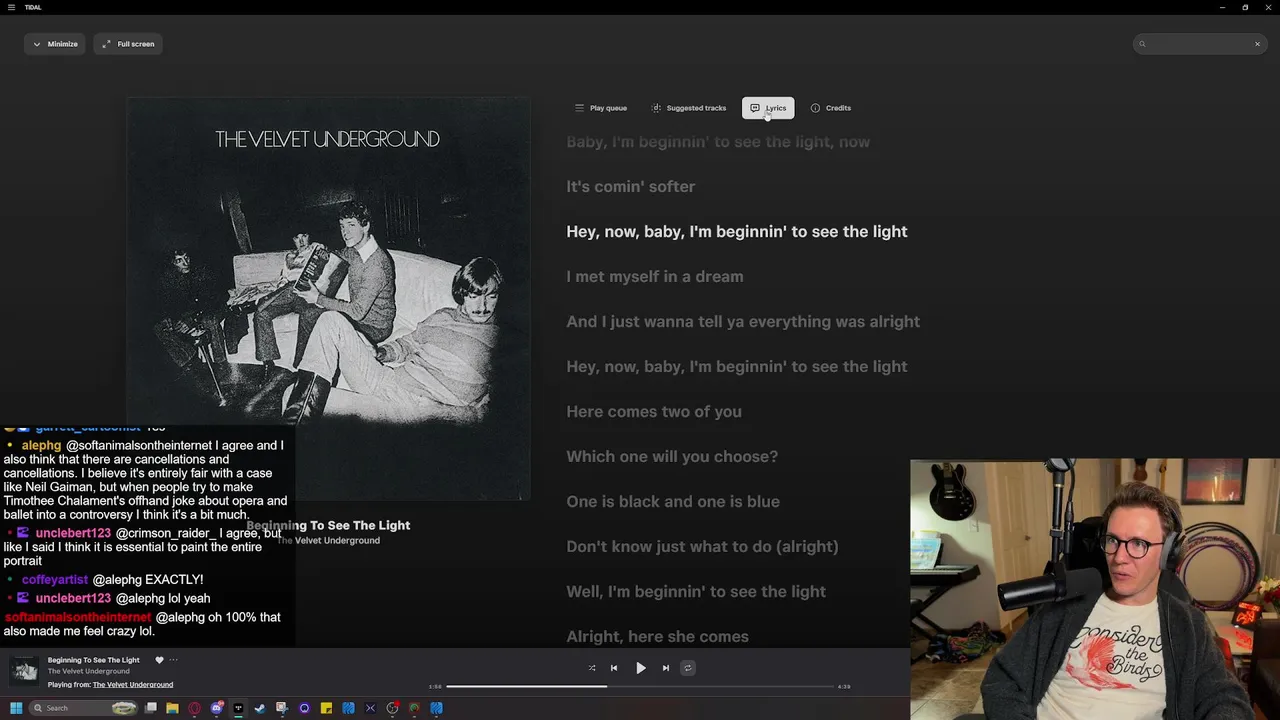This screenshot has height=720, width=1280.
Task: Seek on the track progress bar
Action: tap(640, 686)
